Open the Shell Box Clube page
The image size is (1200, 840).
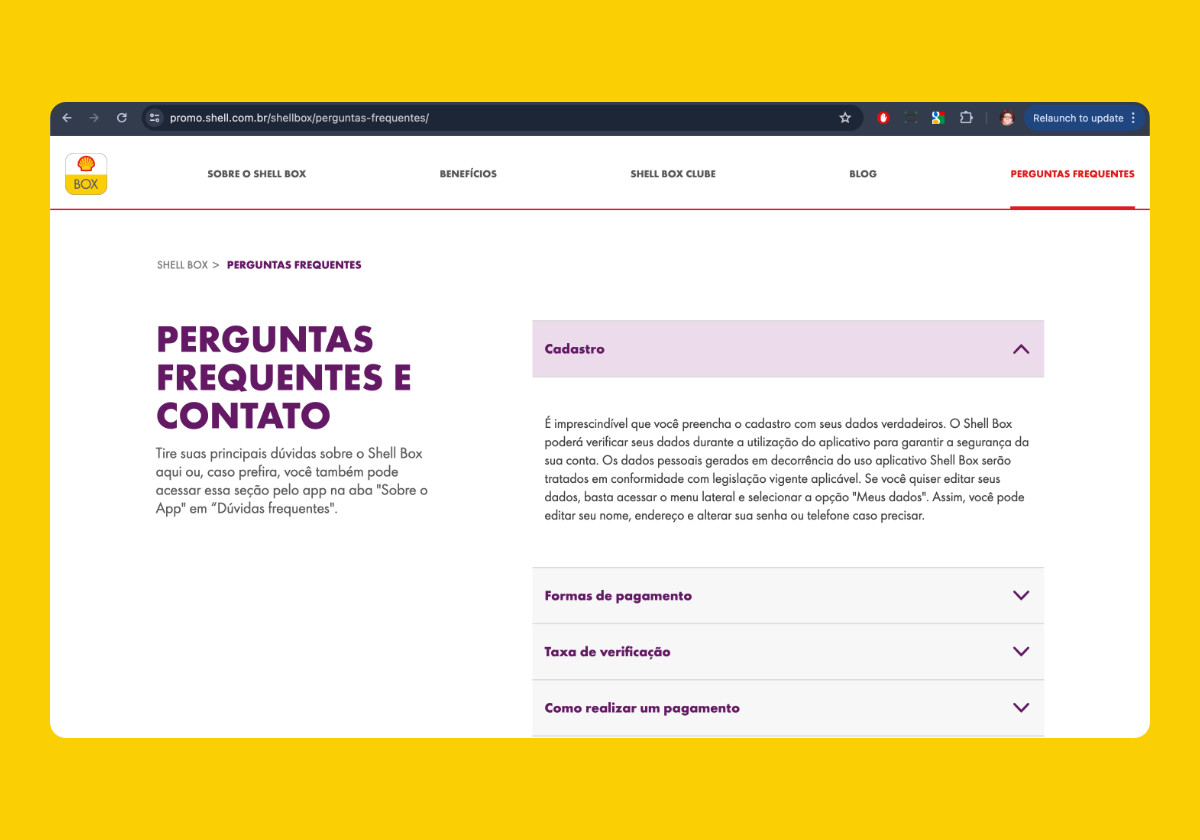pos(673,174)
